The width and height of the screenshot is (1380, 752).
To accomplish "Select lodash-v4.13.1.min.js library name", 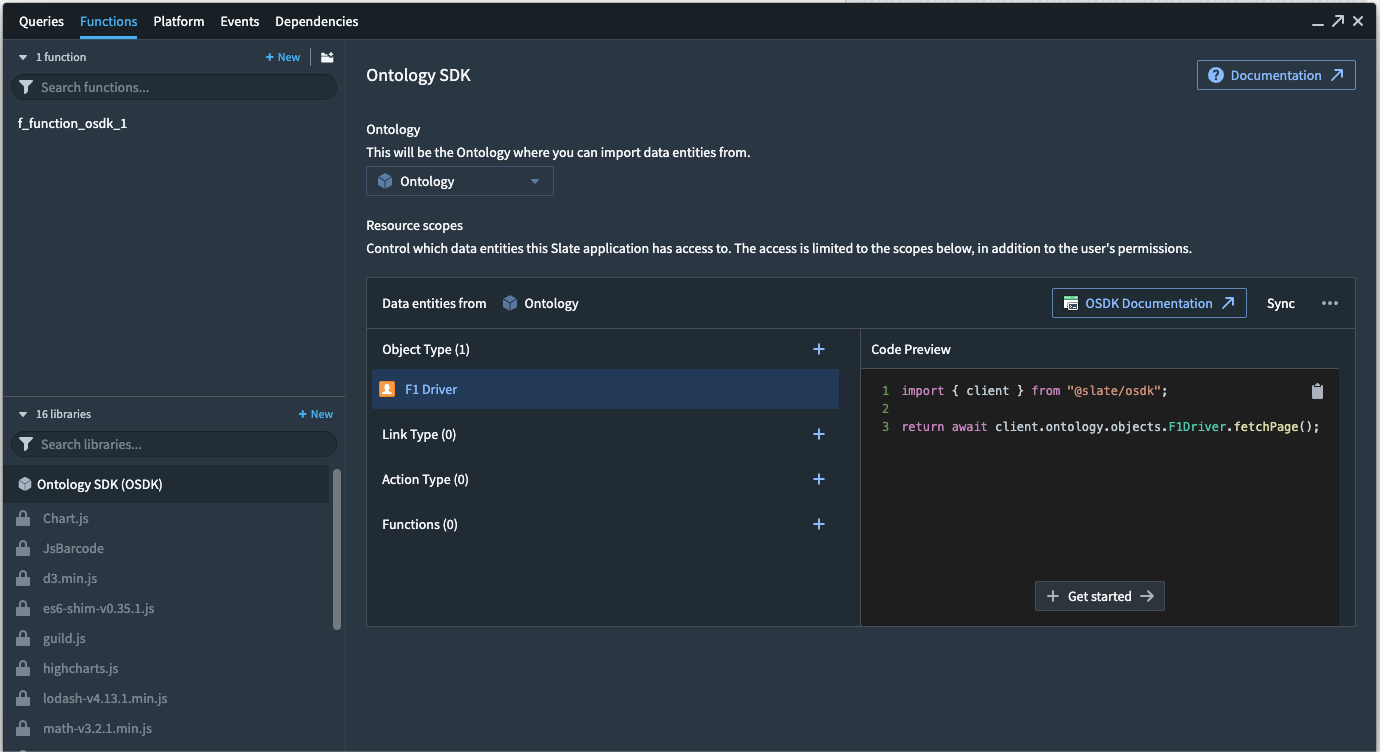I will [105, 698].
